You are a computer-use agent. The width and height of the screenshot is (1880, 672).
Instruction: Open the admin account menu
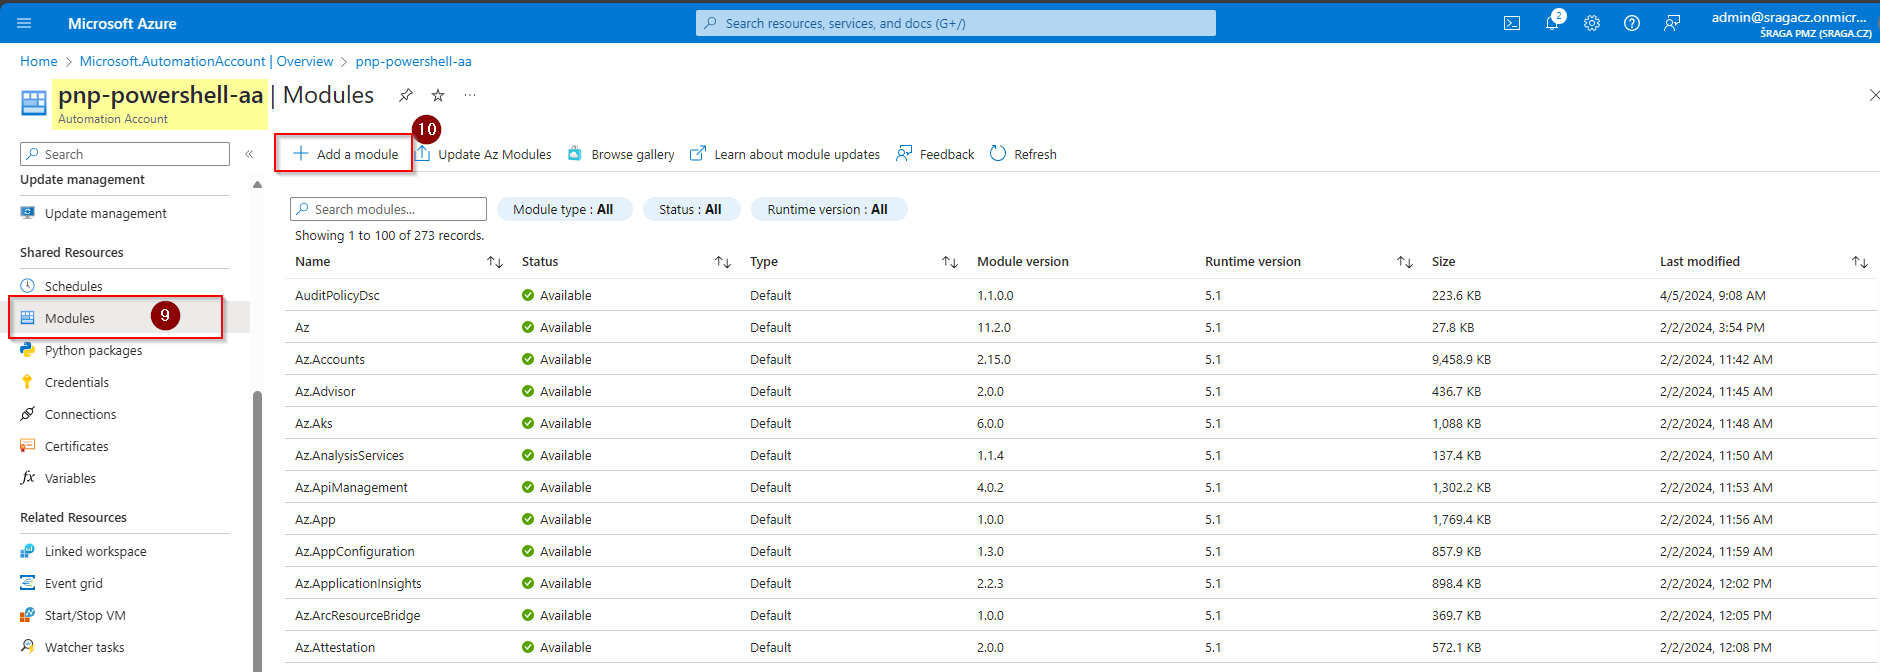pos(1790,23)
